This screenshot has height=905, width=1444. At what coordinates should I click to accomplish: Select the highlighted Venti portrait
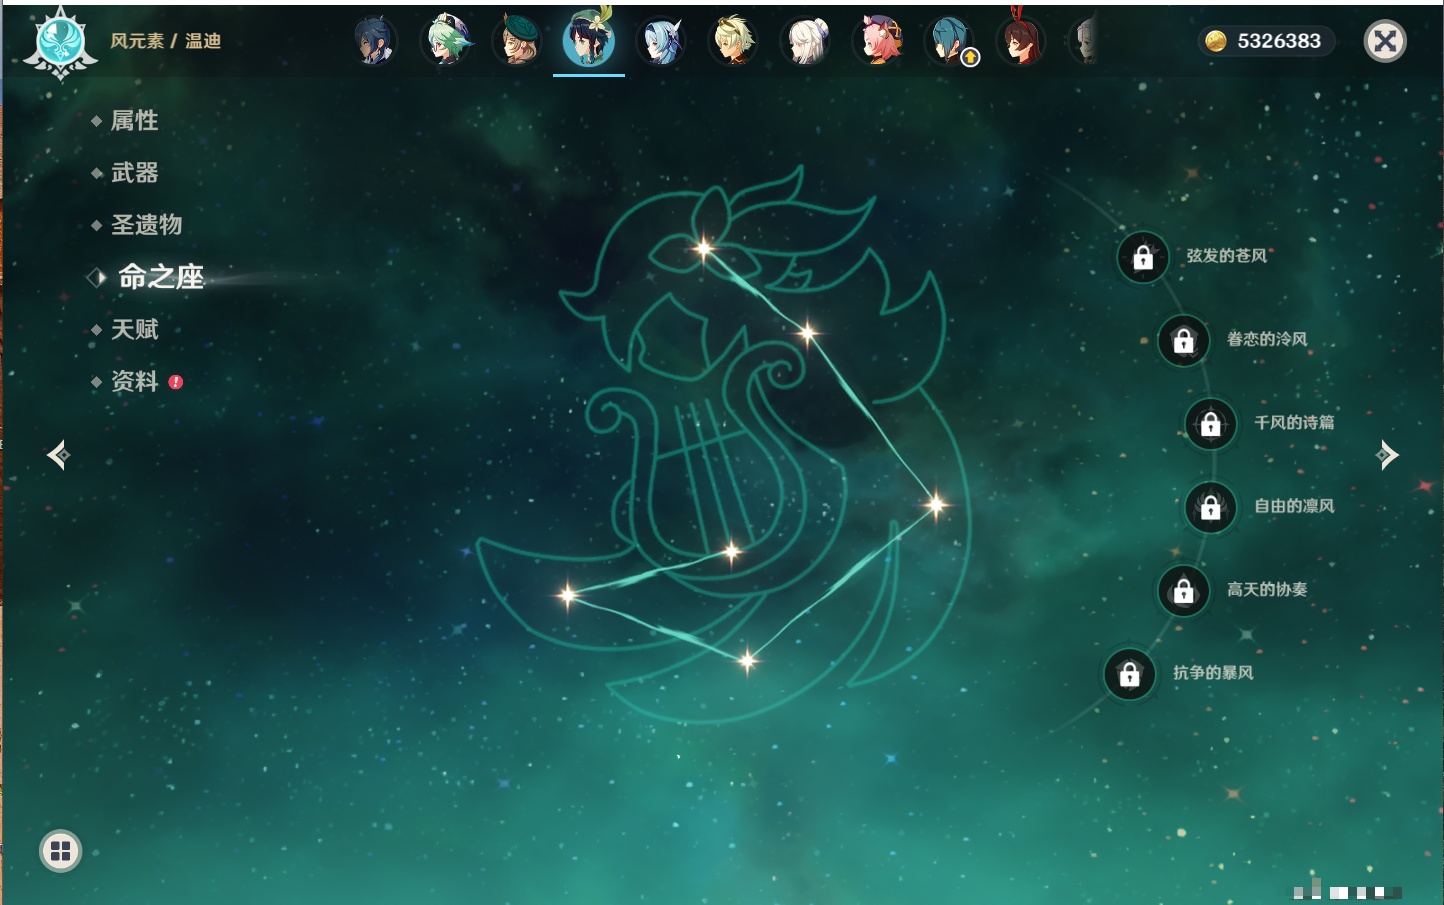click(x=589, y=39)
